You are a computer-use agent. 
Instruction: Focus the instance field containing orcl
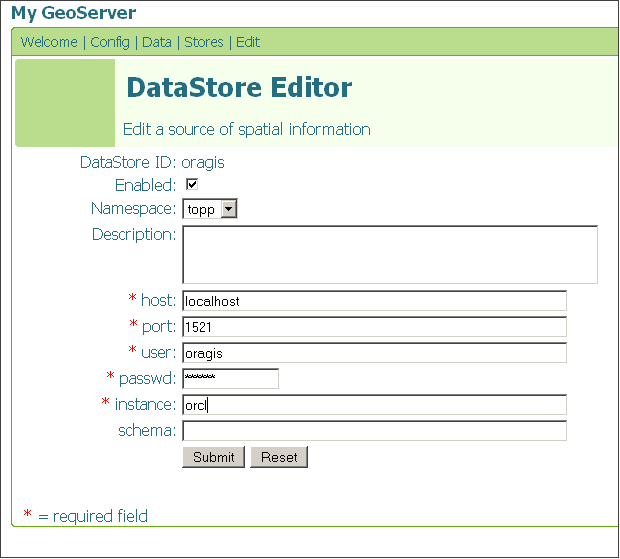374,405
